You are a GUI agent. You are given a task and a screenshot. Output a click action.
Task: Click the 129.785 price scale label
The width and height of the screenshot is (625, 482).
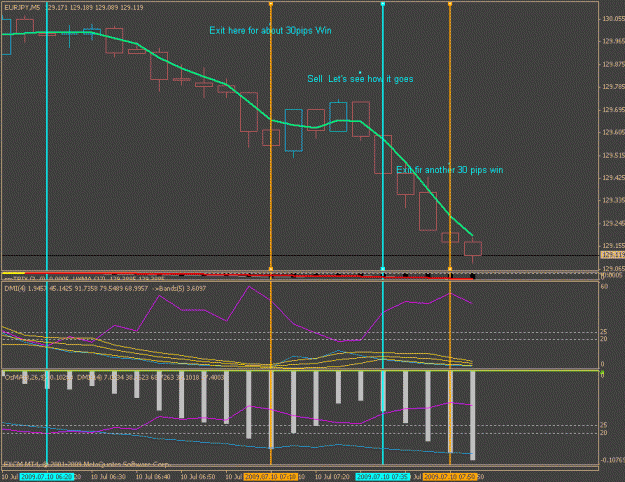tap(613, 87)
